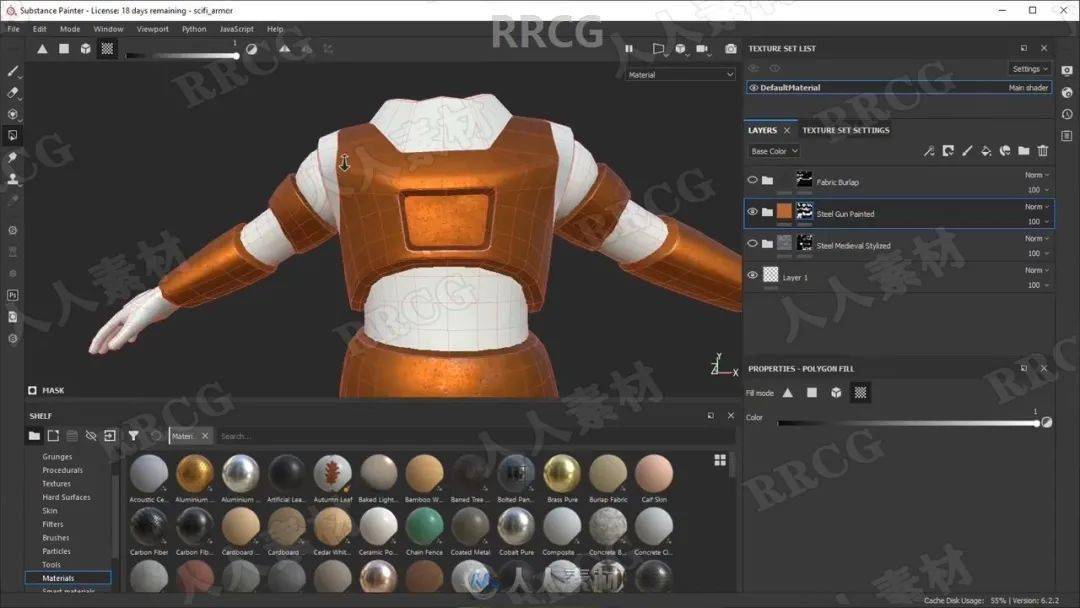1080x608 pixels.
Task: Toggle visibility of Steel Medieval Stylized layer
Action: (x=753, y=244)
